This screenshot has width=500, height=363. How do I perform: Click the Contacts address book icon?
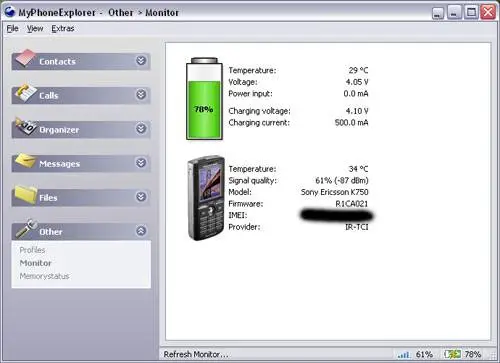(25, 58)
